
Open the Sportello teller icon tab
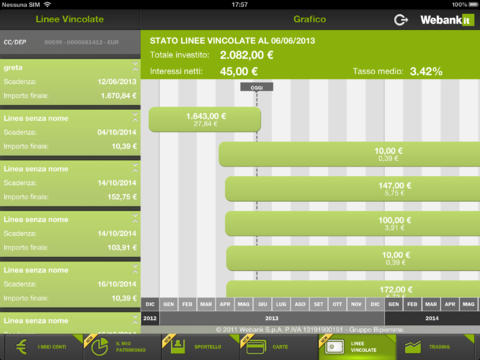pos(200,347)
